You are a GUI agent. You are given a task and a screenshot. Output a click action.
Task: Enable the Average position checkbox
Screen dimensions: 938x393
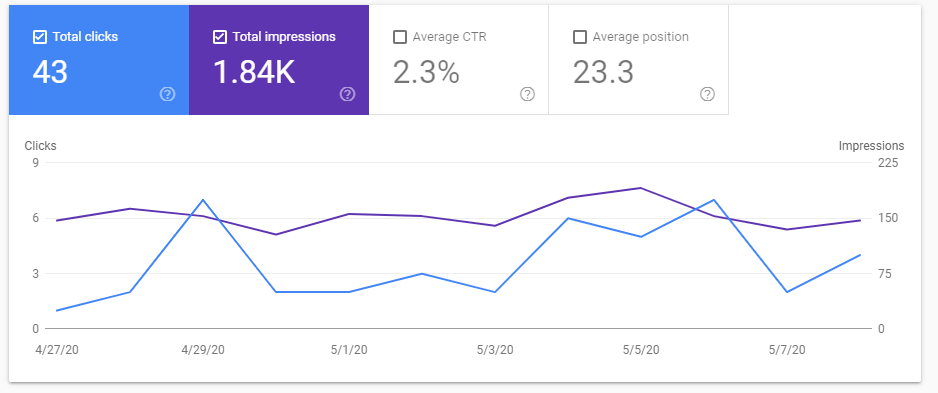(x=580, y=37)
